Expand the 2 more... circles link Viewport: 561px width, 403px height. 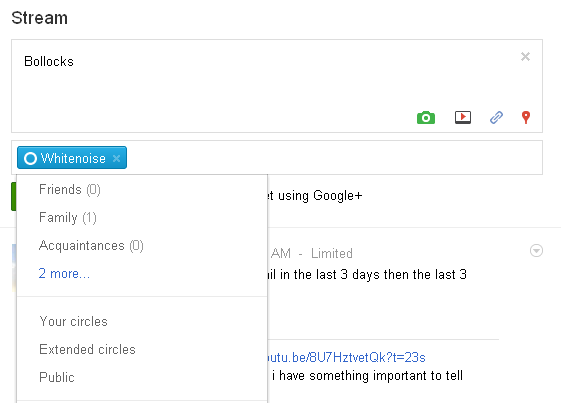tap(64, 273)
